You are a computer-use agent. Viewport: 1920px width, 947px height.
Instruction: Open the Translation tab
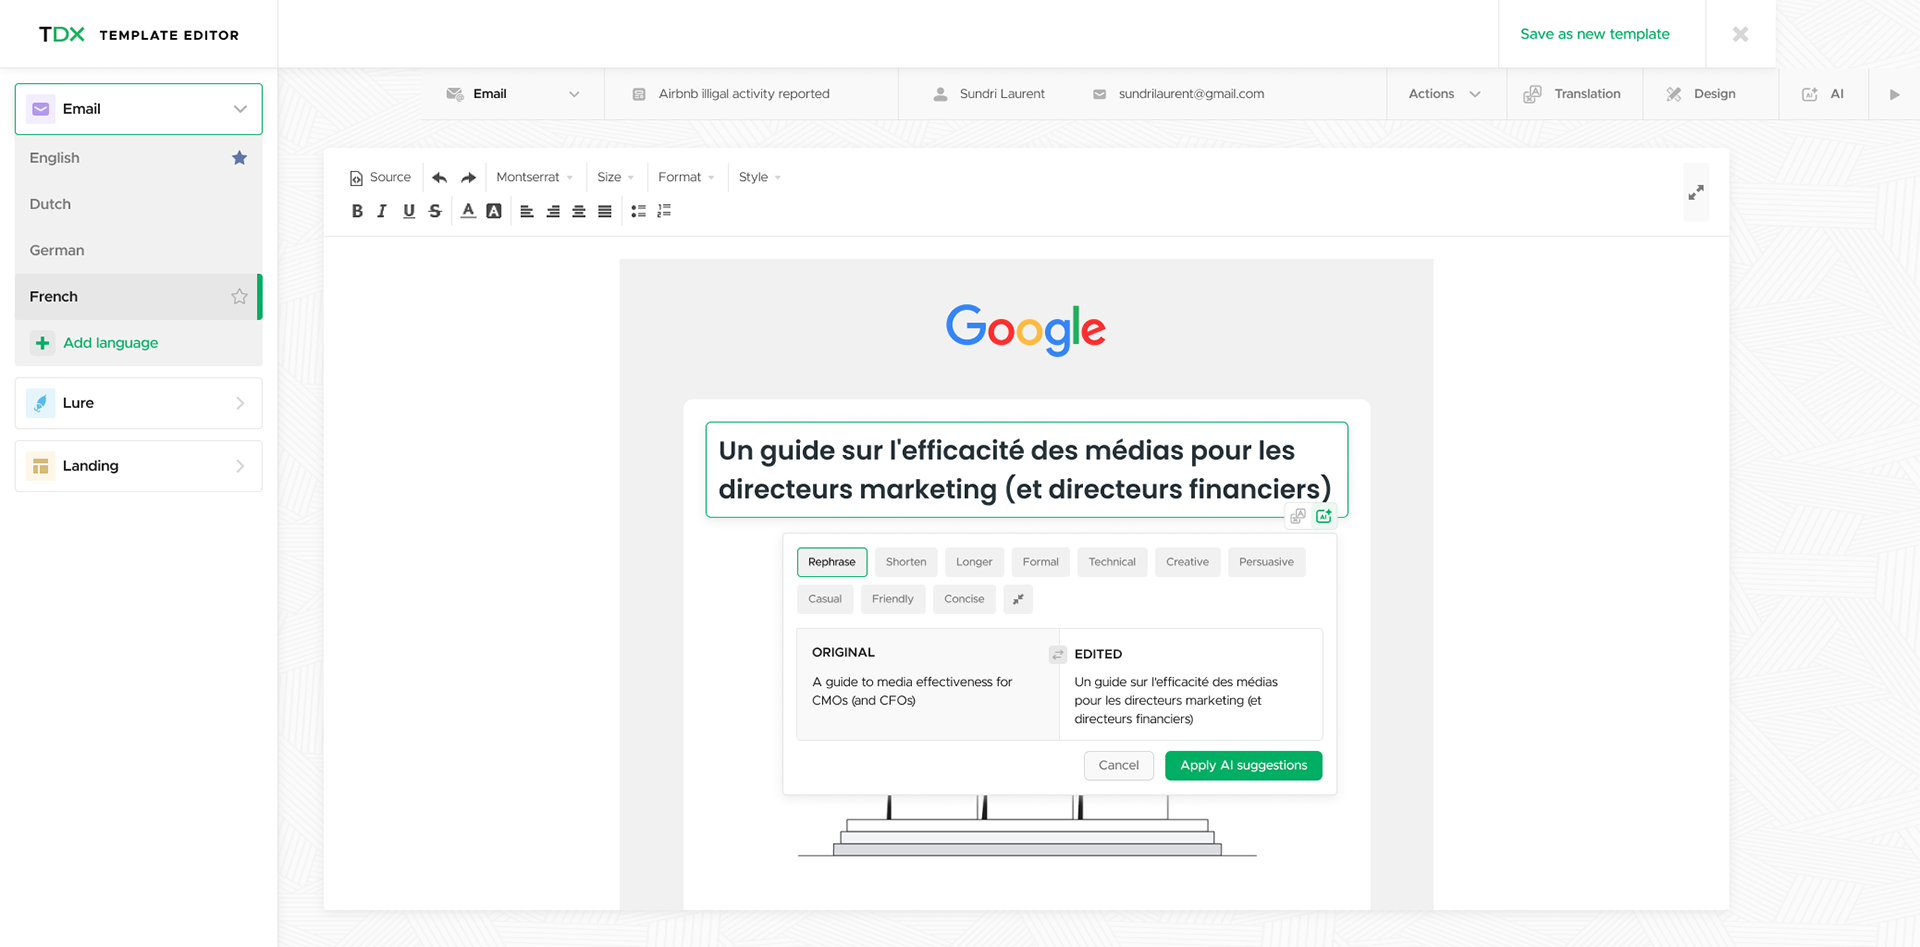[1586, 93]
